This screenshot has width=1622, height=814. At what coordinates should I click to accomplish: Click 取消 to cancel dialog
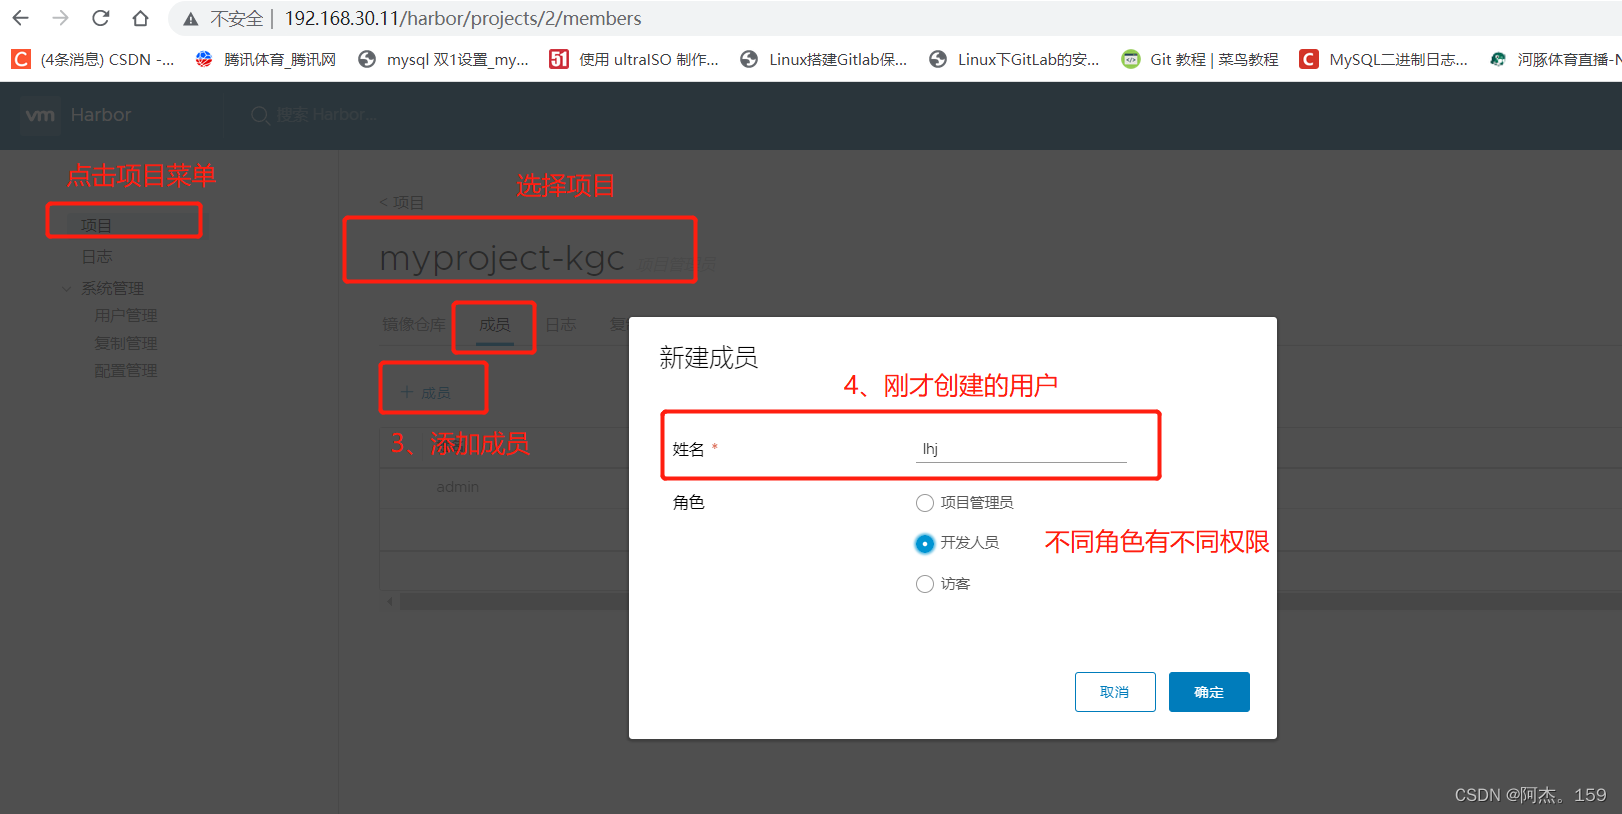1115,692
